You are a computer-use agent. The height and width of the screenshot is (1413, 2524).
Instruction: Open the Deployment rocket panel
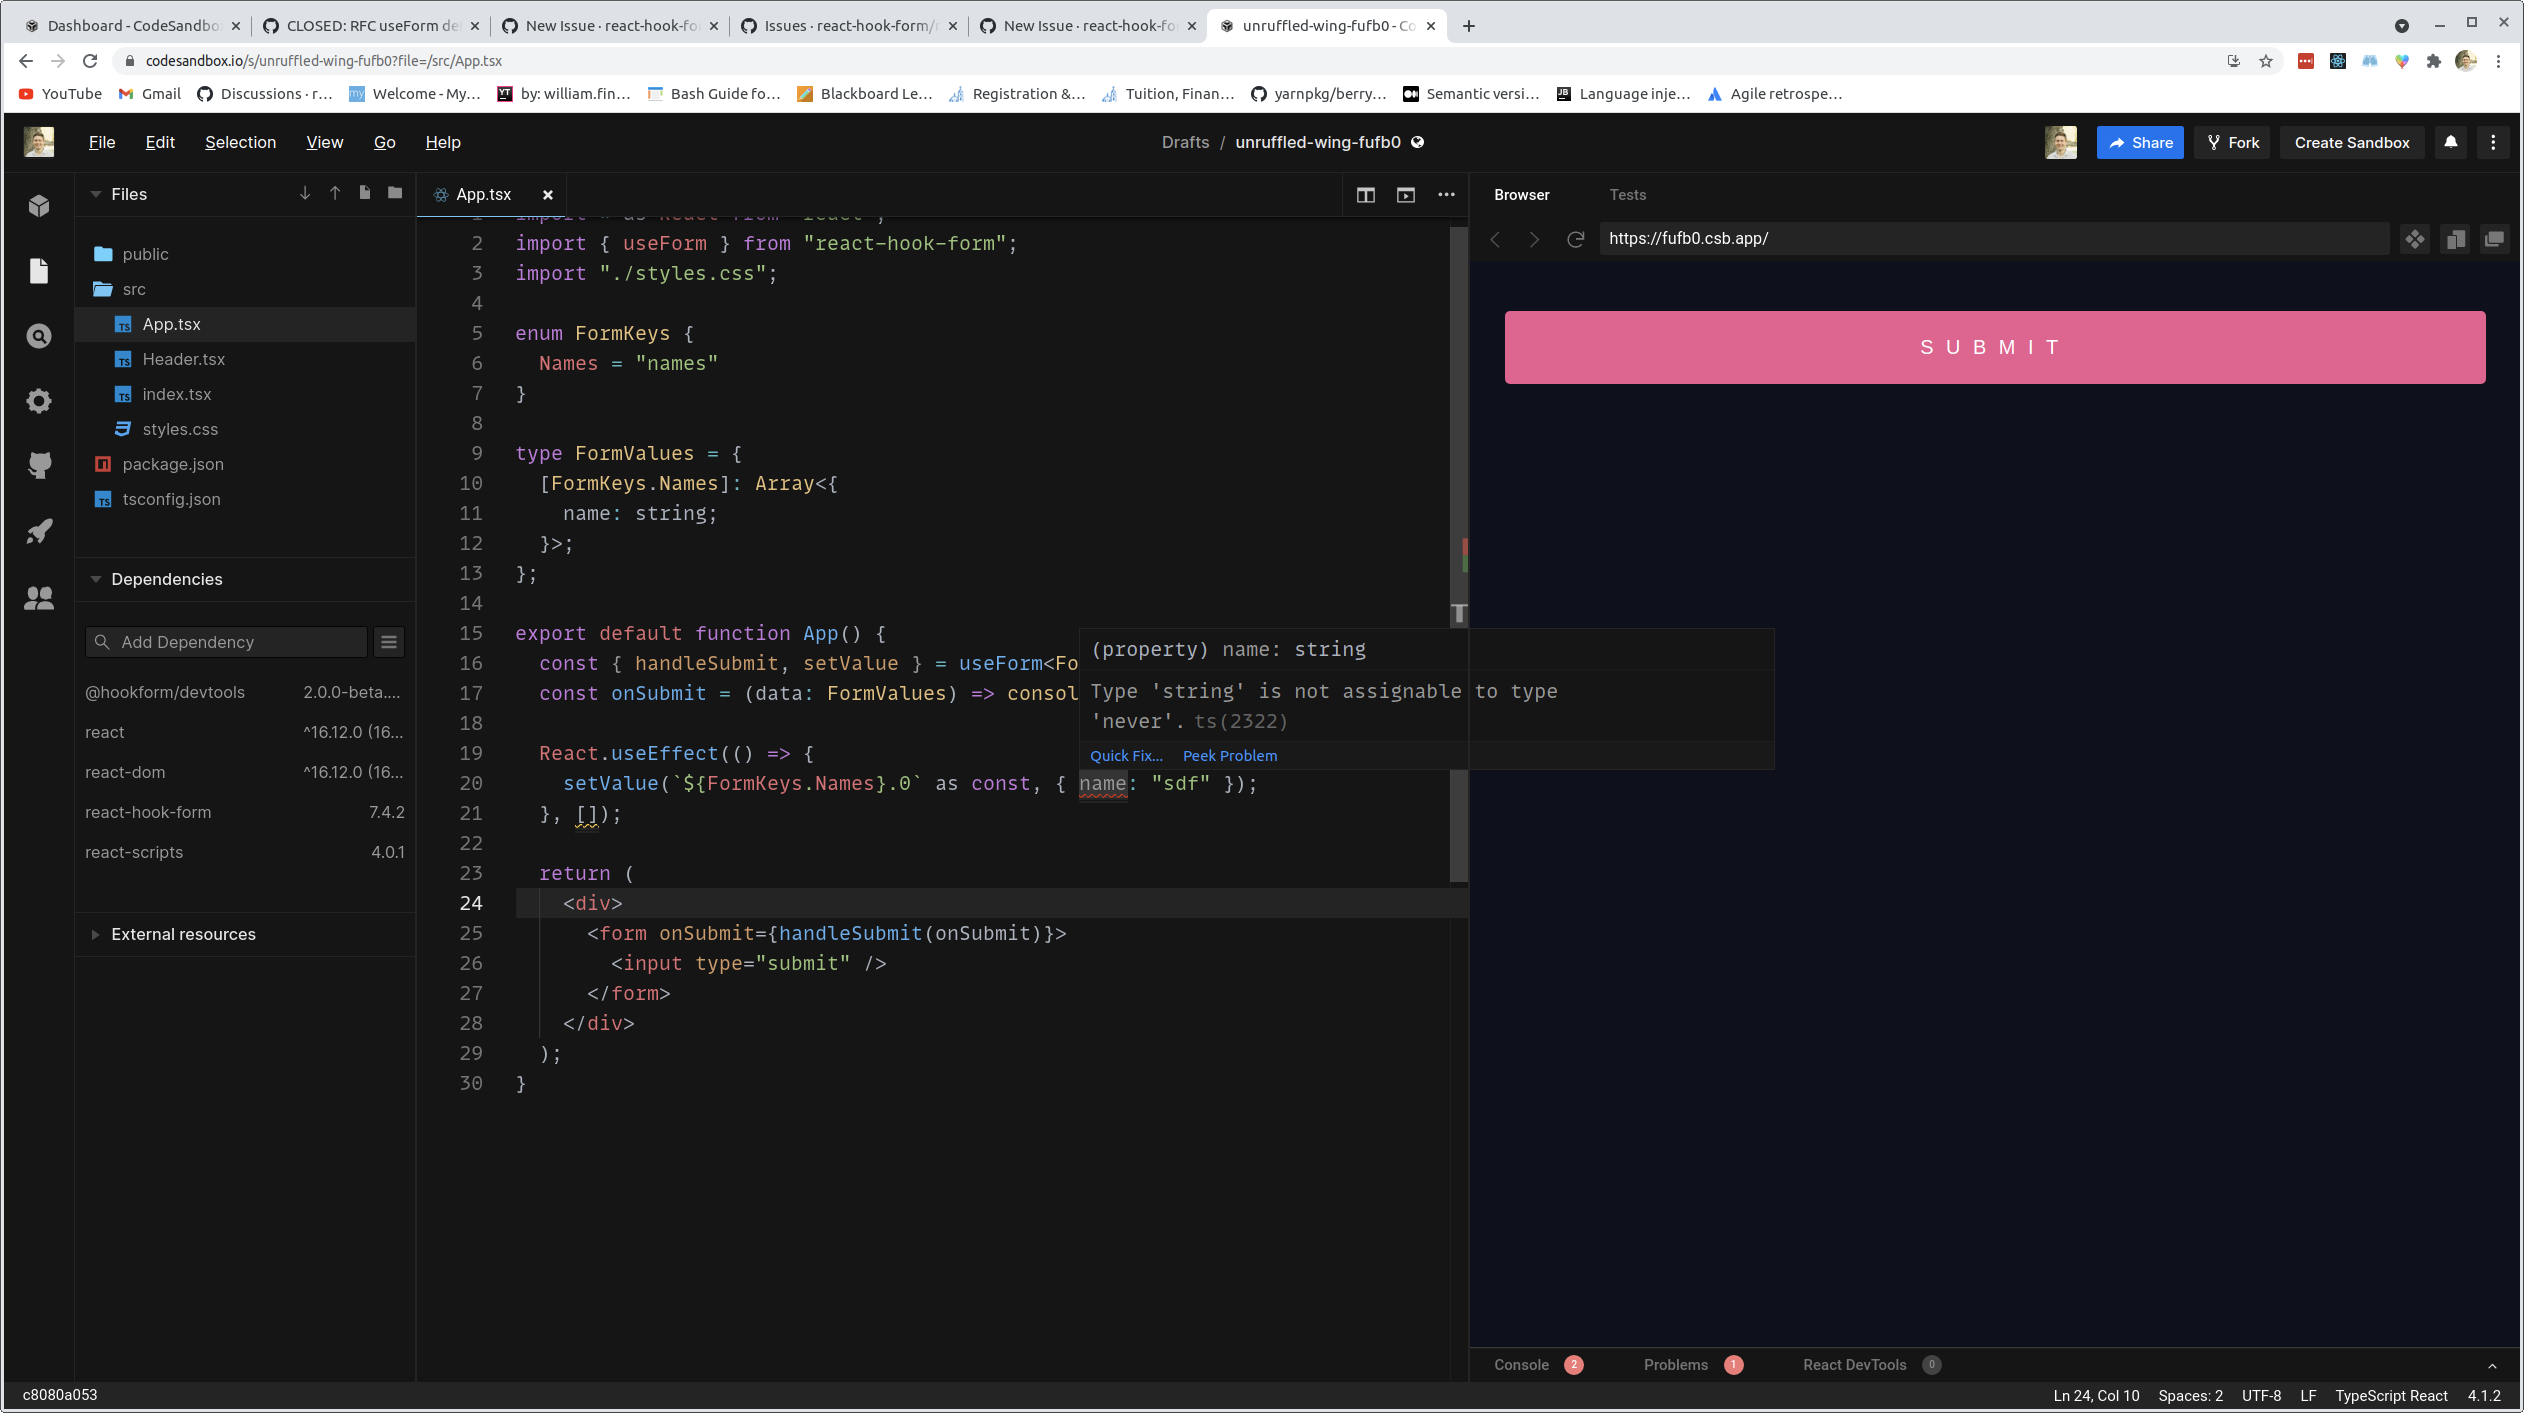(38, 531)
